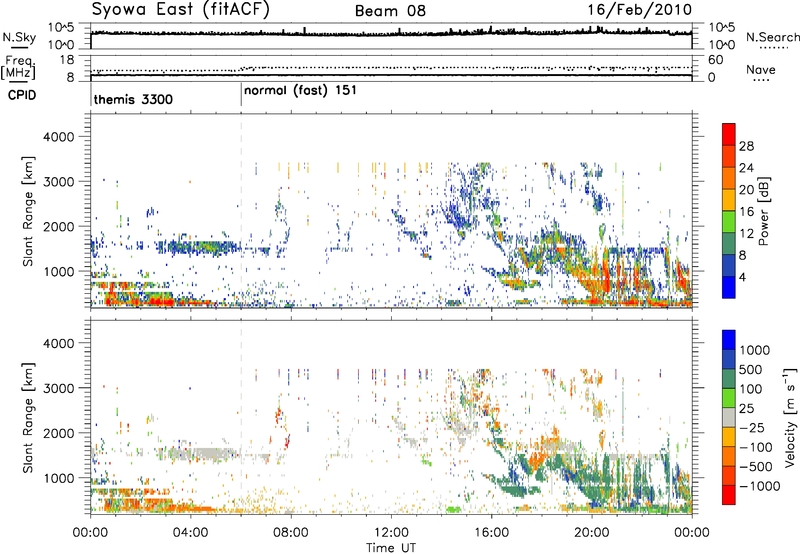This screenshot has width=800, height=554.
Task: Click the '12:00' time axis tick label
Action: tap(391, 533)
